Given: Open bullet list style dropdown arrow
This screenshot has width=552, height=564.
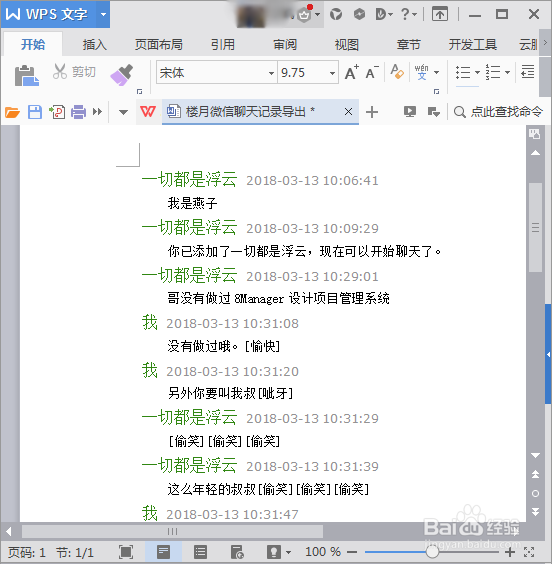Looking at the screenshot, I should click(x=477, y=72).
